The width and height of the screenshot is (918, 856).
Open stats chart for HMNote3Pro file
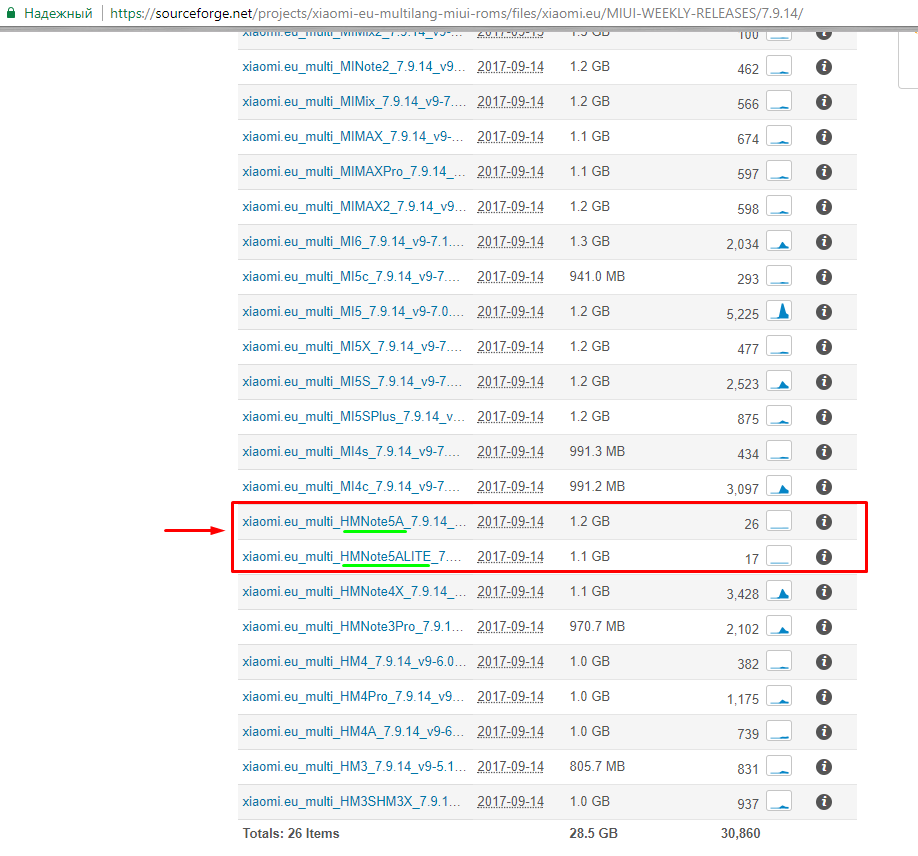778,627
